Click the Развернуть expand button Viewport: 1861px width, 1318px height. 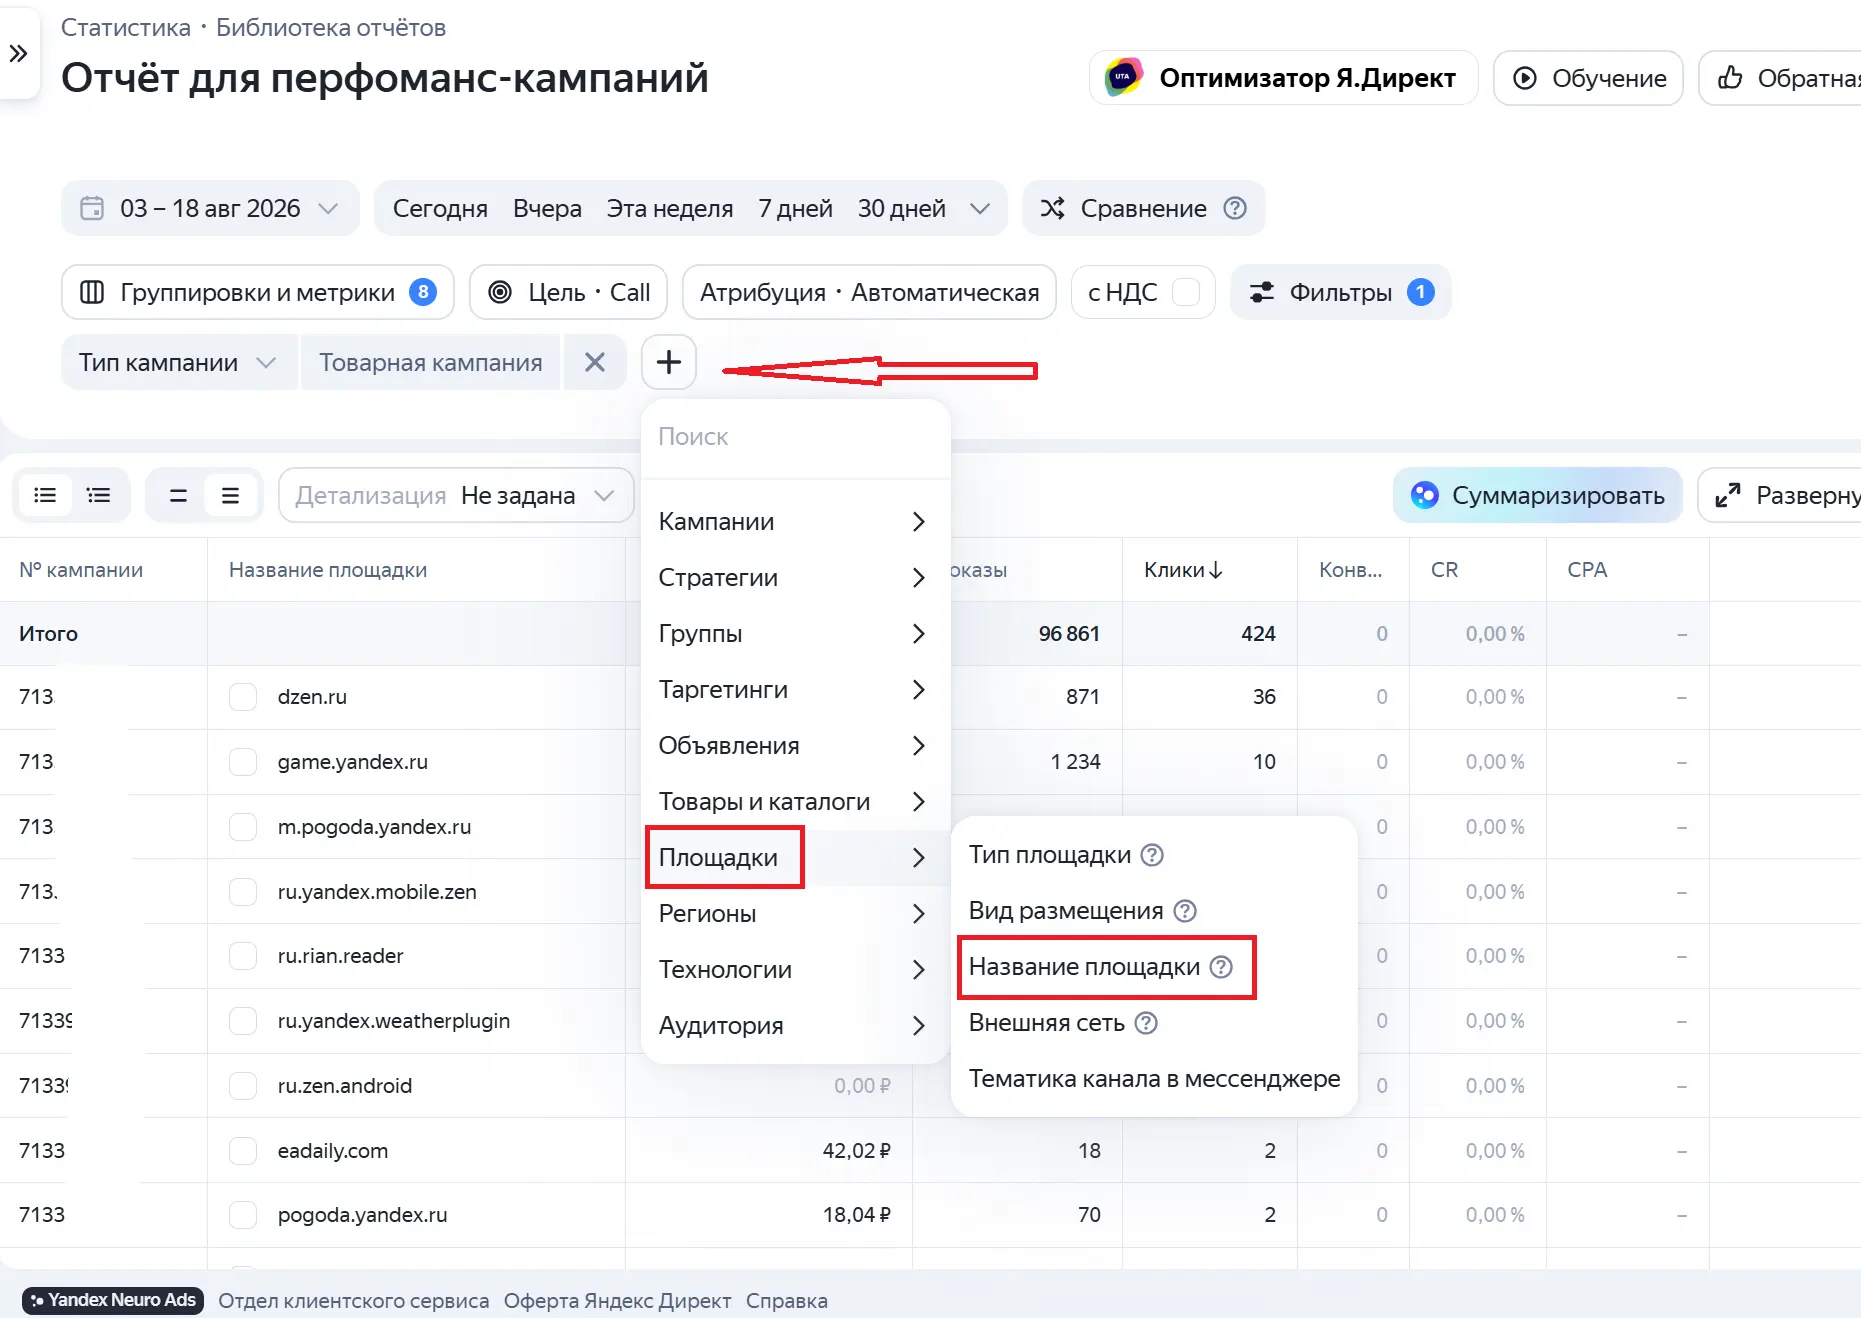pos(1780,495)
